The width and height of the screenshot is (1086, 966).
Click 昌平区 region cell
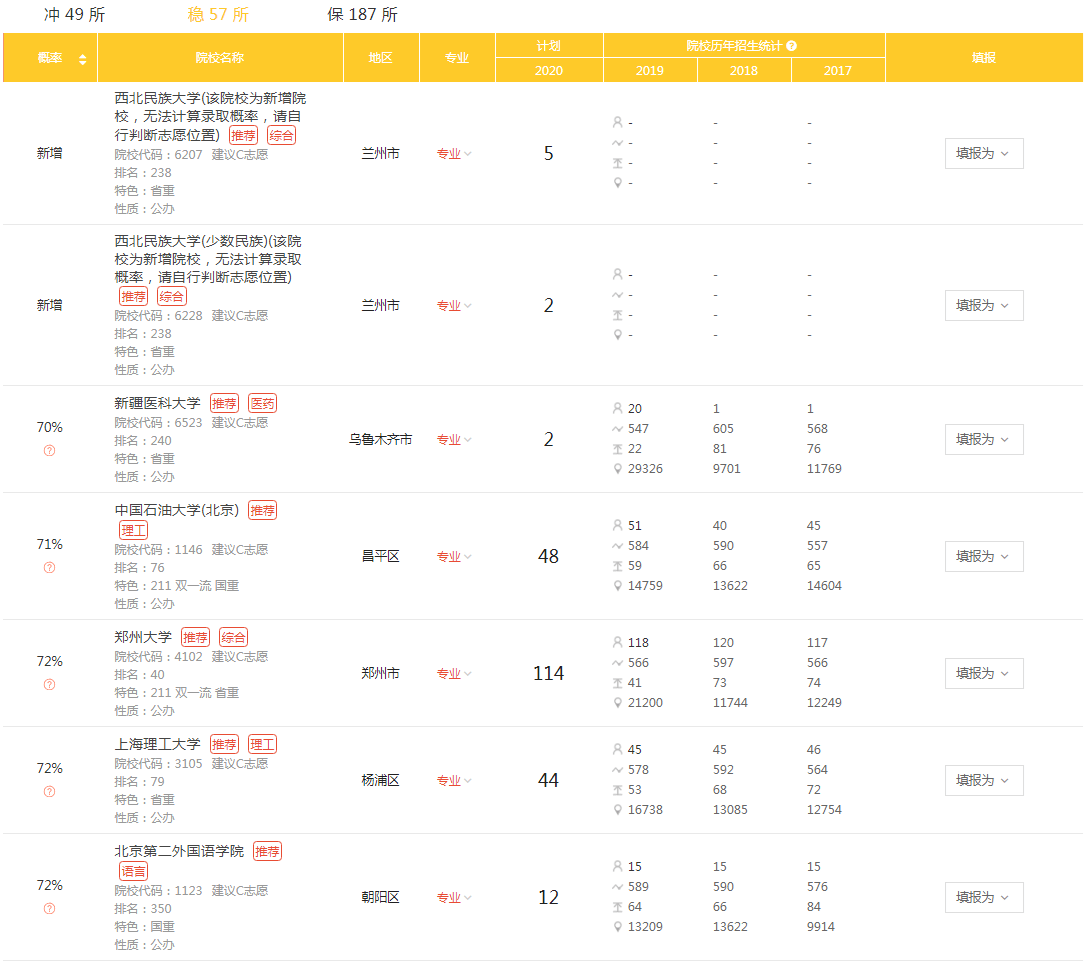coord(380,557)
